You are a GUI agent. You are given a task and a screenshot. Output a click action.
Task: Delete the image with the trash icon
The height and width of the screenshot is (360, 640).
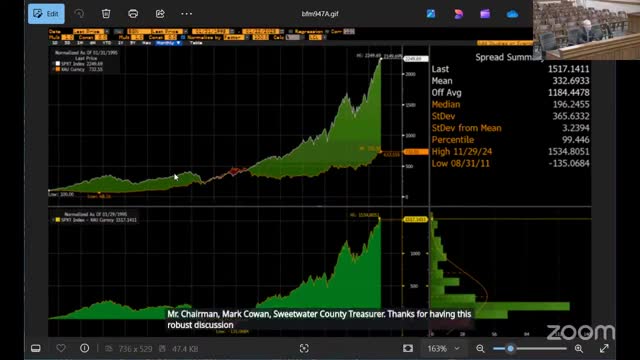[106, 13]
